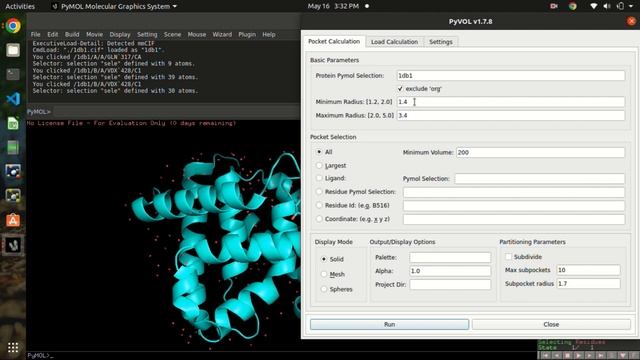Click the Minimum Volume field
The image size is (640, 360).
[540, 152]
